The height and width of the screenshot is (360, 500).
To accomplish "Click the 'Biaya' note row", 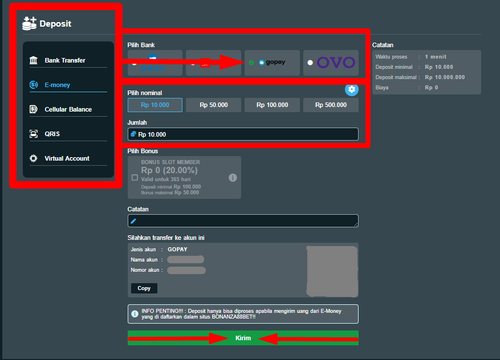I will point(407,88).
